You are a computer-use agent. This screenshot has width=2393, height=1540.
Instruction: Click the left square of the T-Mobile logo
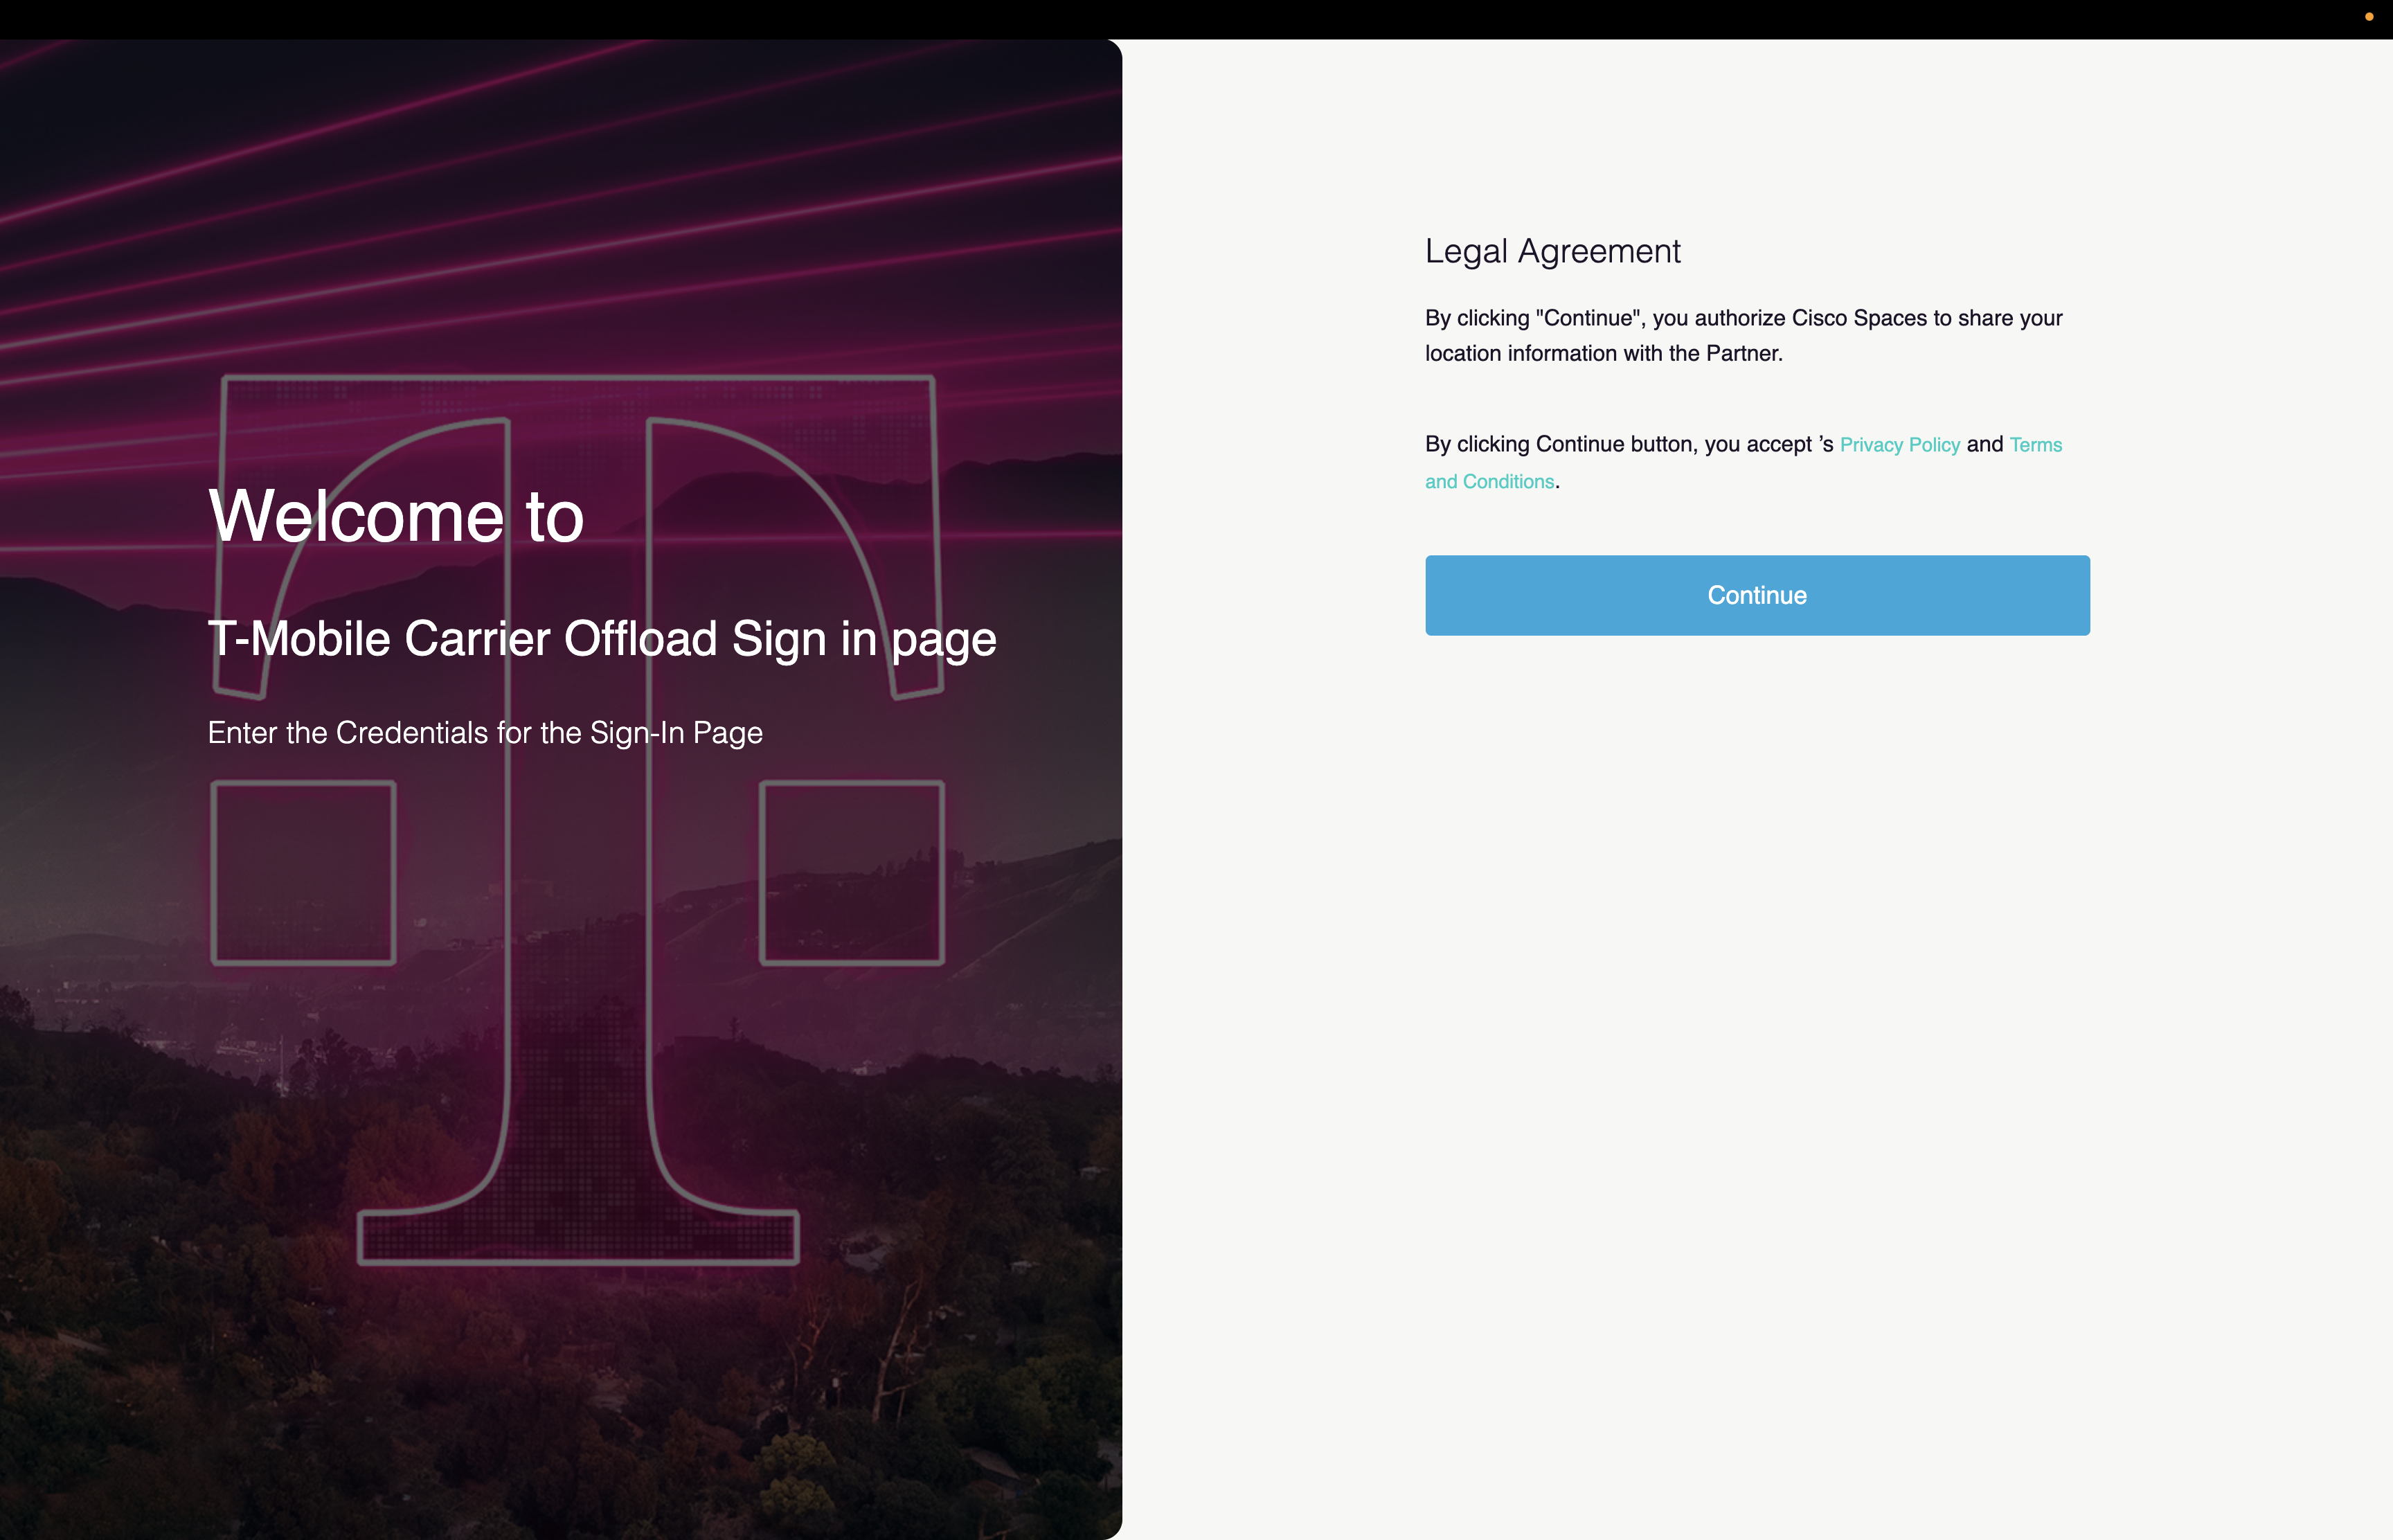[303, 873]
